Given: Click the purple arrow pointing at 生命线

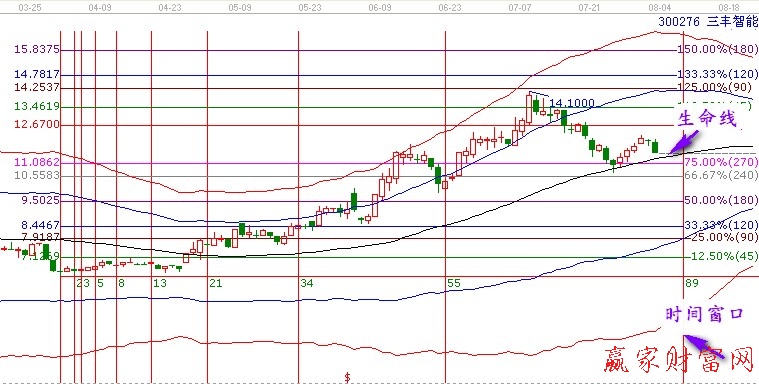Looking at the screenshot, I should pos(684,141).
